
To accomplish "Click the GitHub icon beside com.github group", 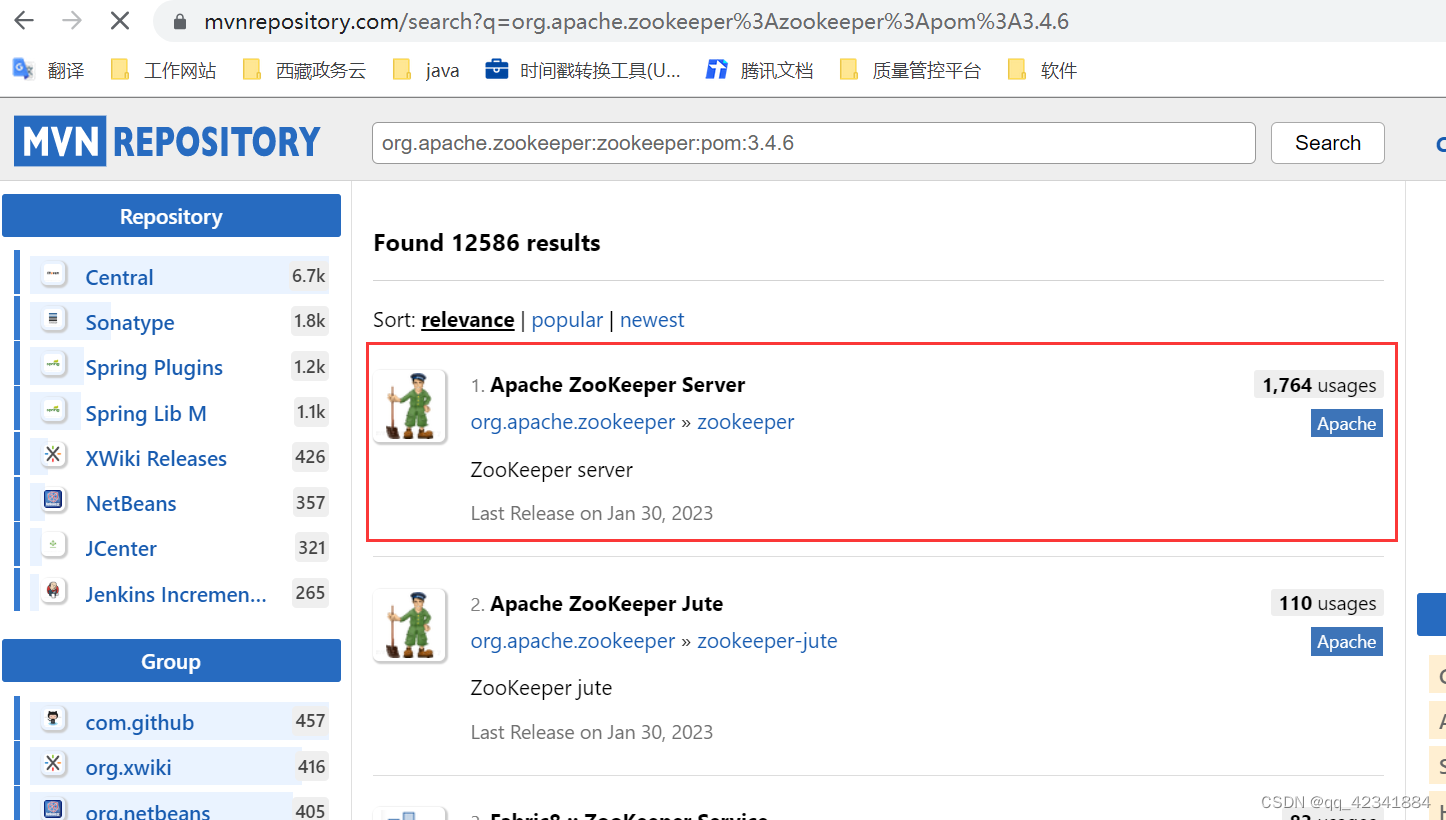I will (x=52, y=718).
